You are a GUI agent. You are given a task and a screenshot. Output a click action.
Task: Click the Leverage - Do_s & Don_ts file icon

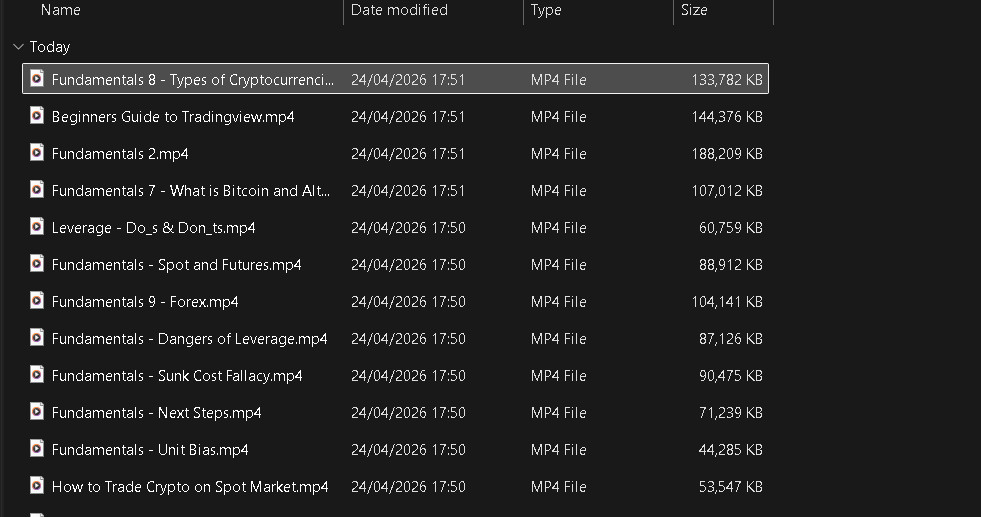(x=37, y=227)
